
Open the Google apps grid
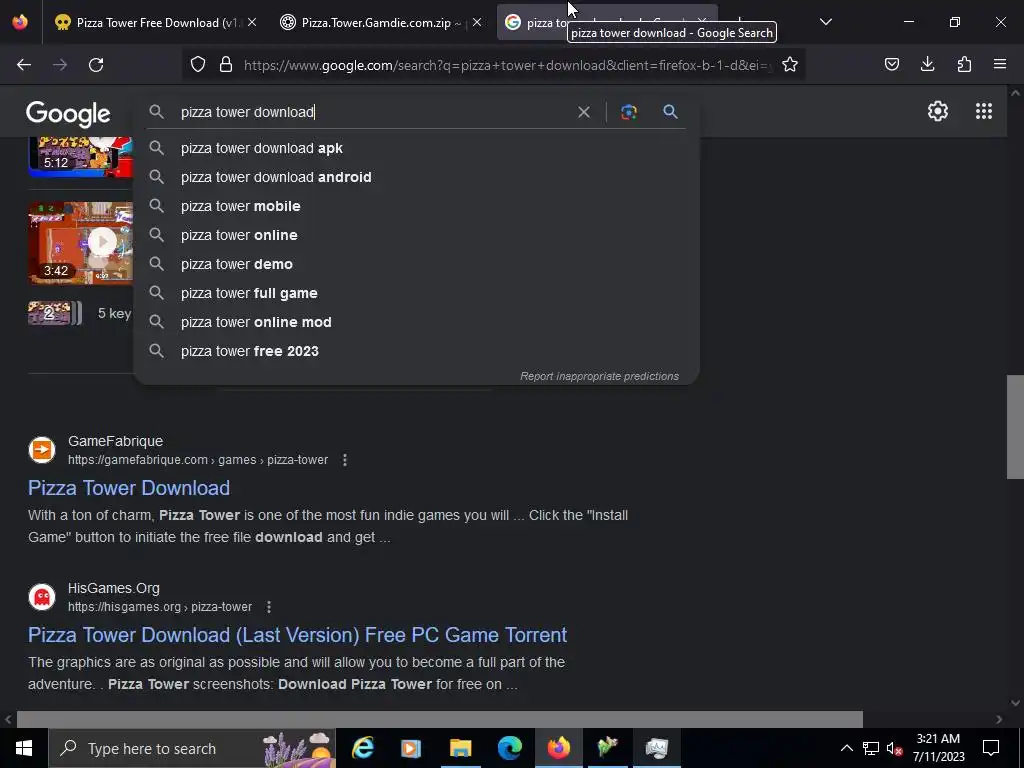pyautogui.click(x=984, y=111)
